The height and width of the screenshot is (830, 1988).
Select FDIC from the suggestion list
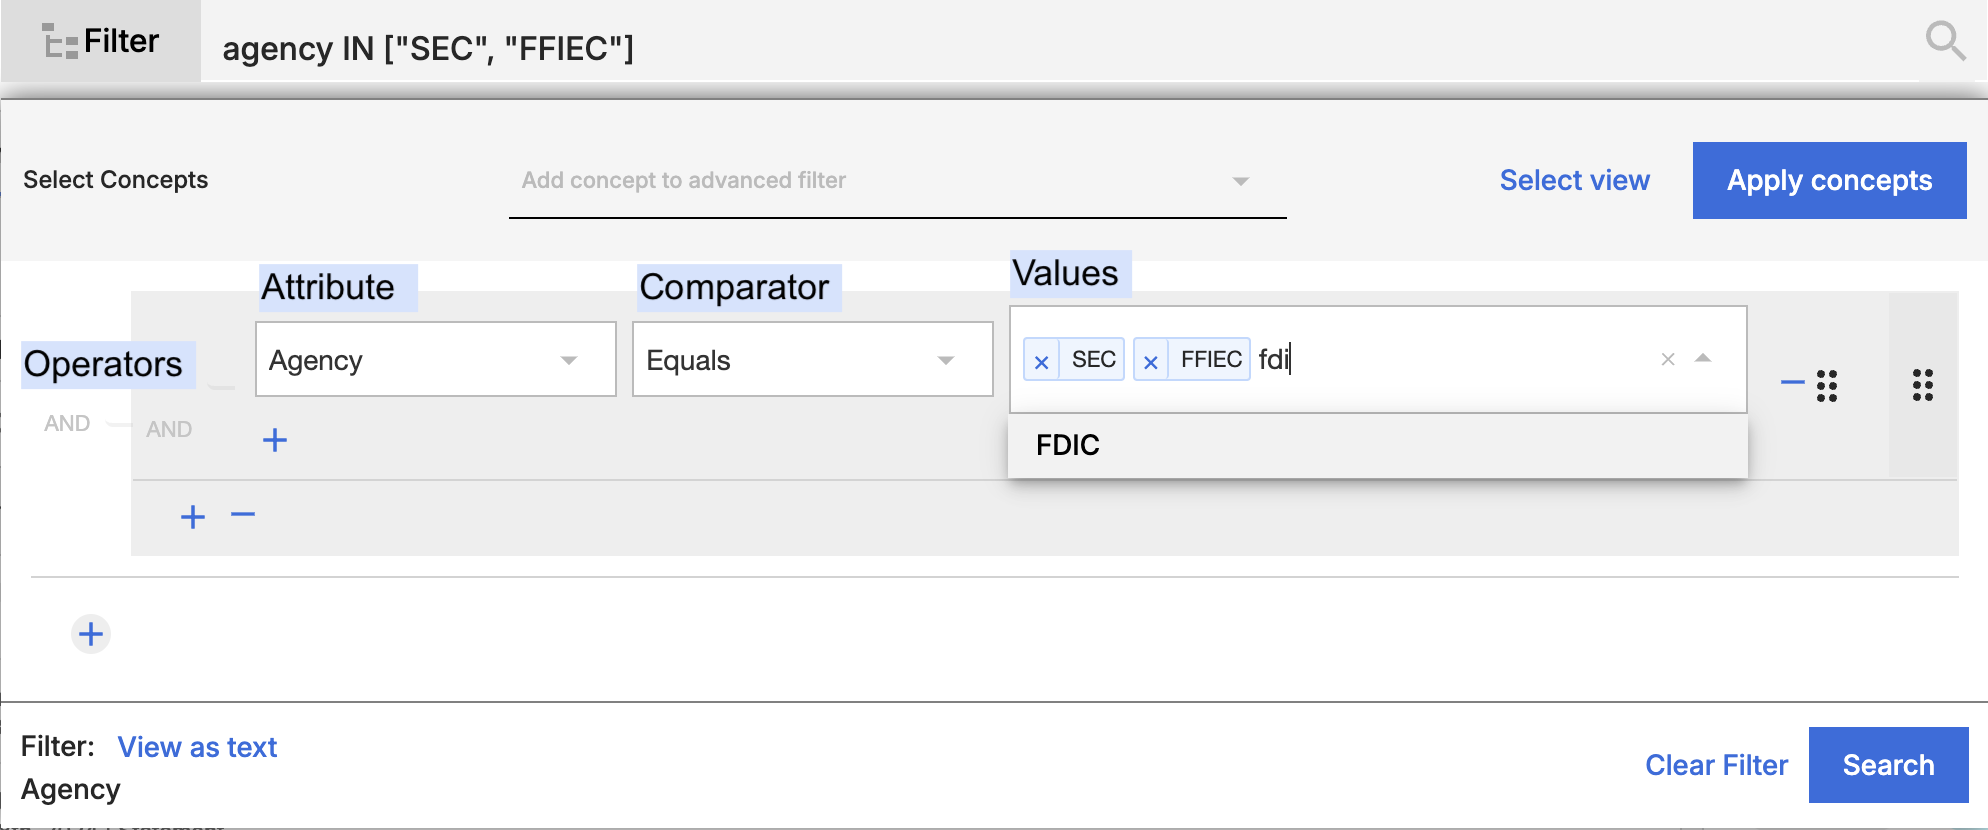tap(1068, 445)
